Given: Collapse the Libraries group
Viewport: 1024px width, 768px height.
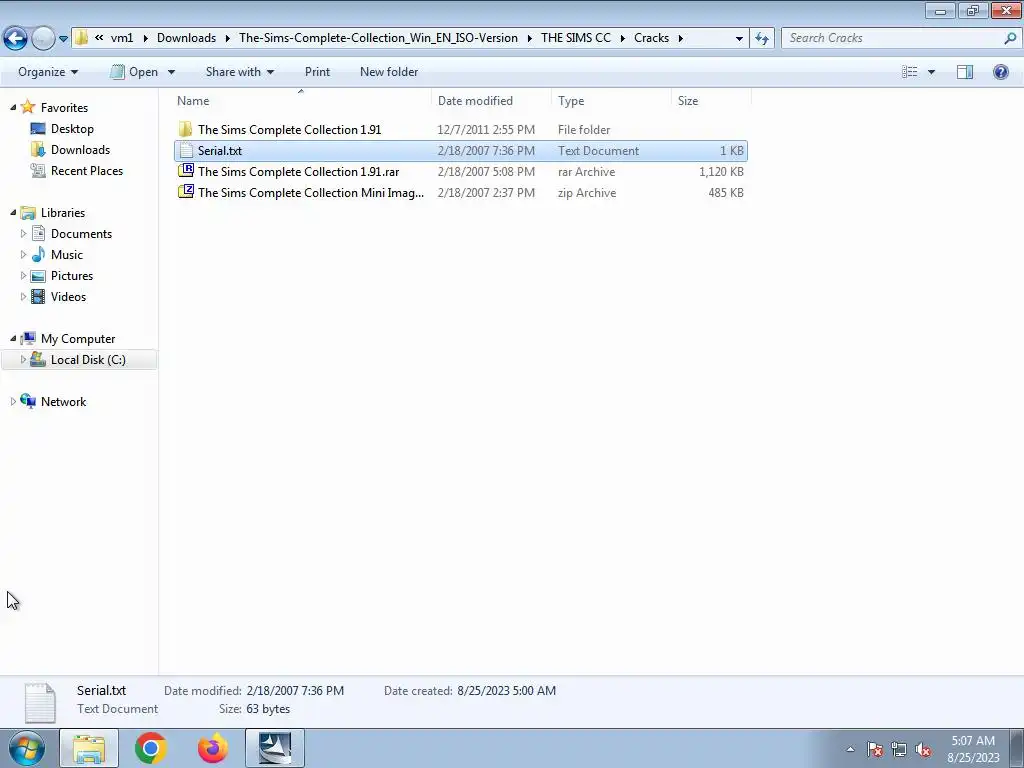Looking at the screenshot, I should [13, 212].
